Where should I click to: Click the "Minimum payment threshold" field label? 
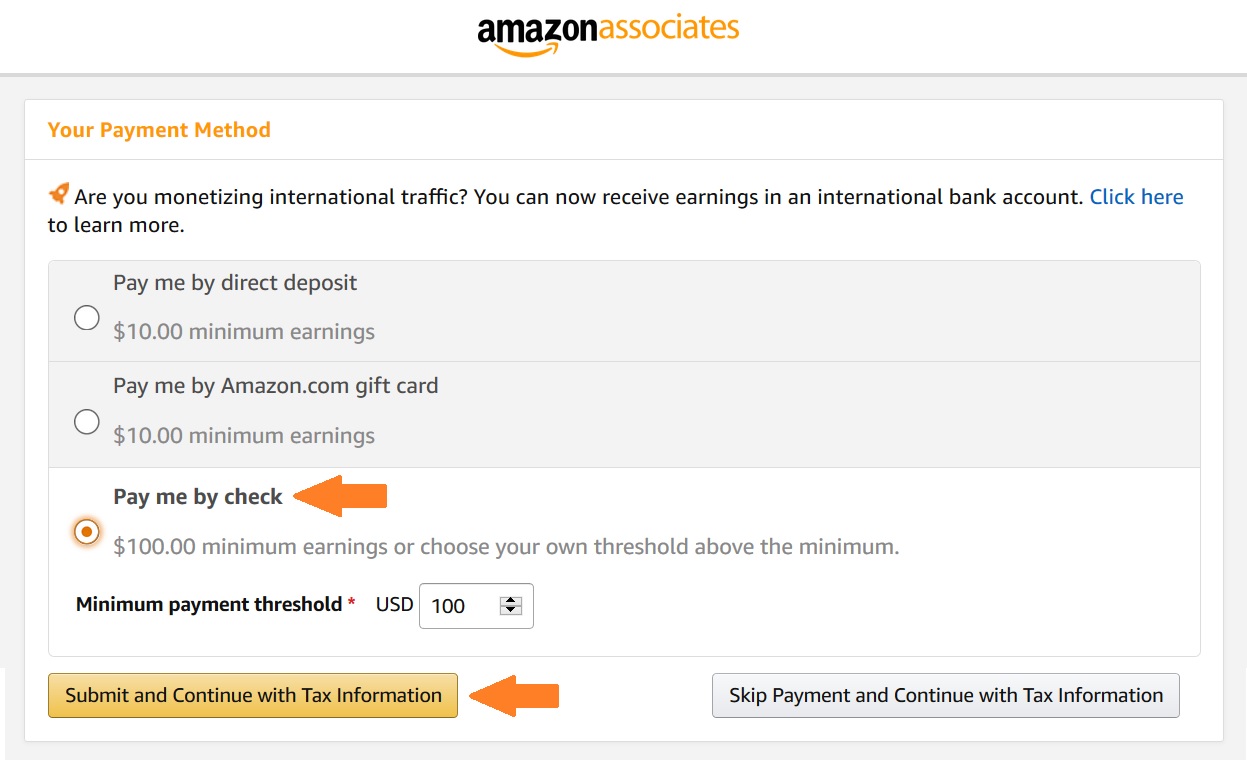[x=209, y=604]
